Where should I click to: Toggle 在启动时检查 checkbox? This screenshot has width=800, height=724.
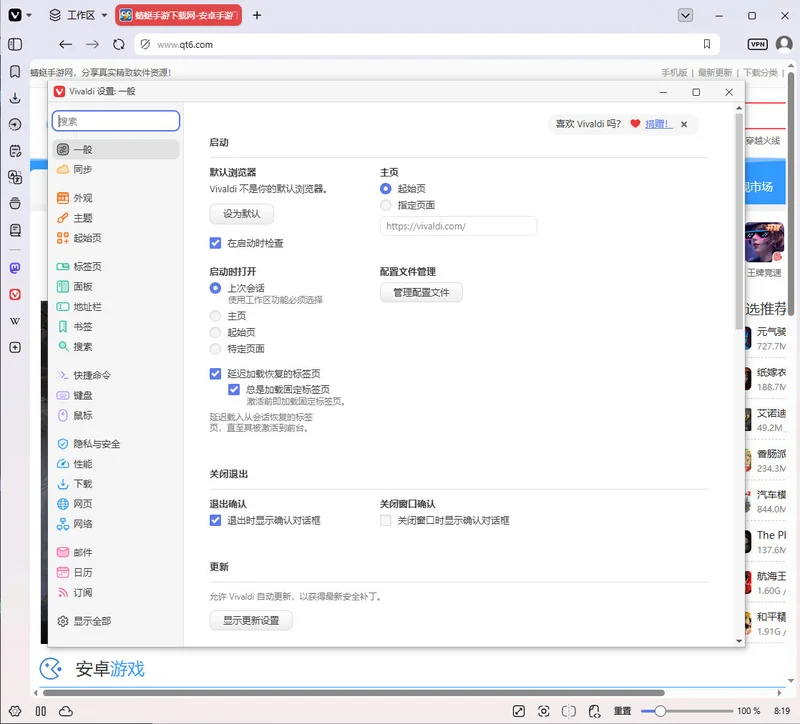tap(215, 243)
